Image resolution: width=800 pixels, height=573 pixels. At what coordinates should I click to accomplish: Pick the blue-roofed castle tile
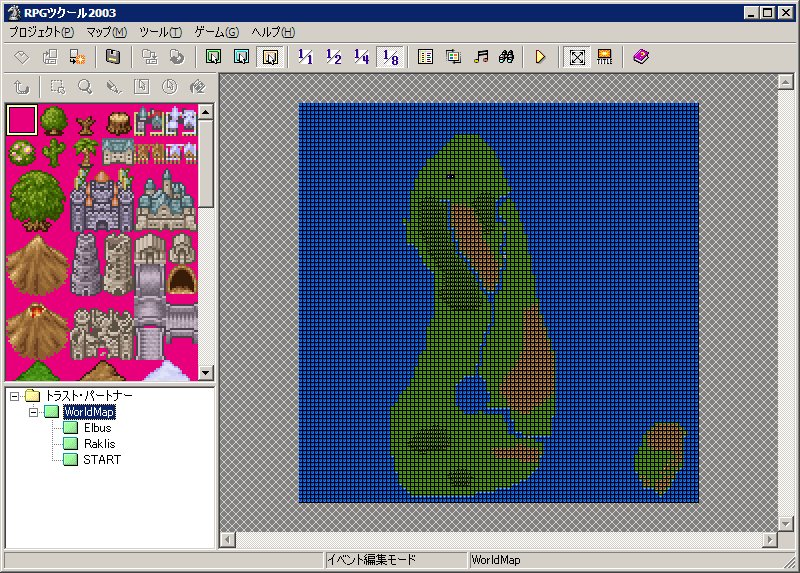tap(166, 201)
